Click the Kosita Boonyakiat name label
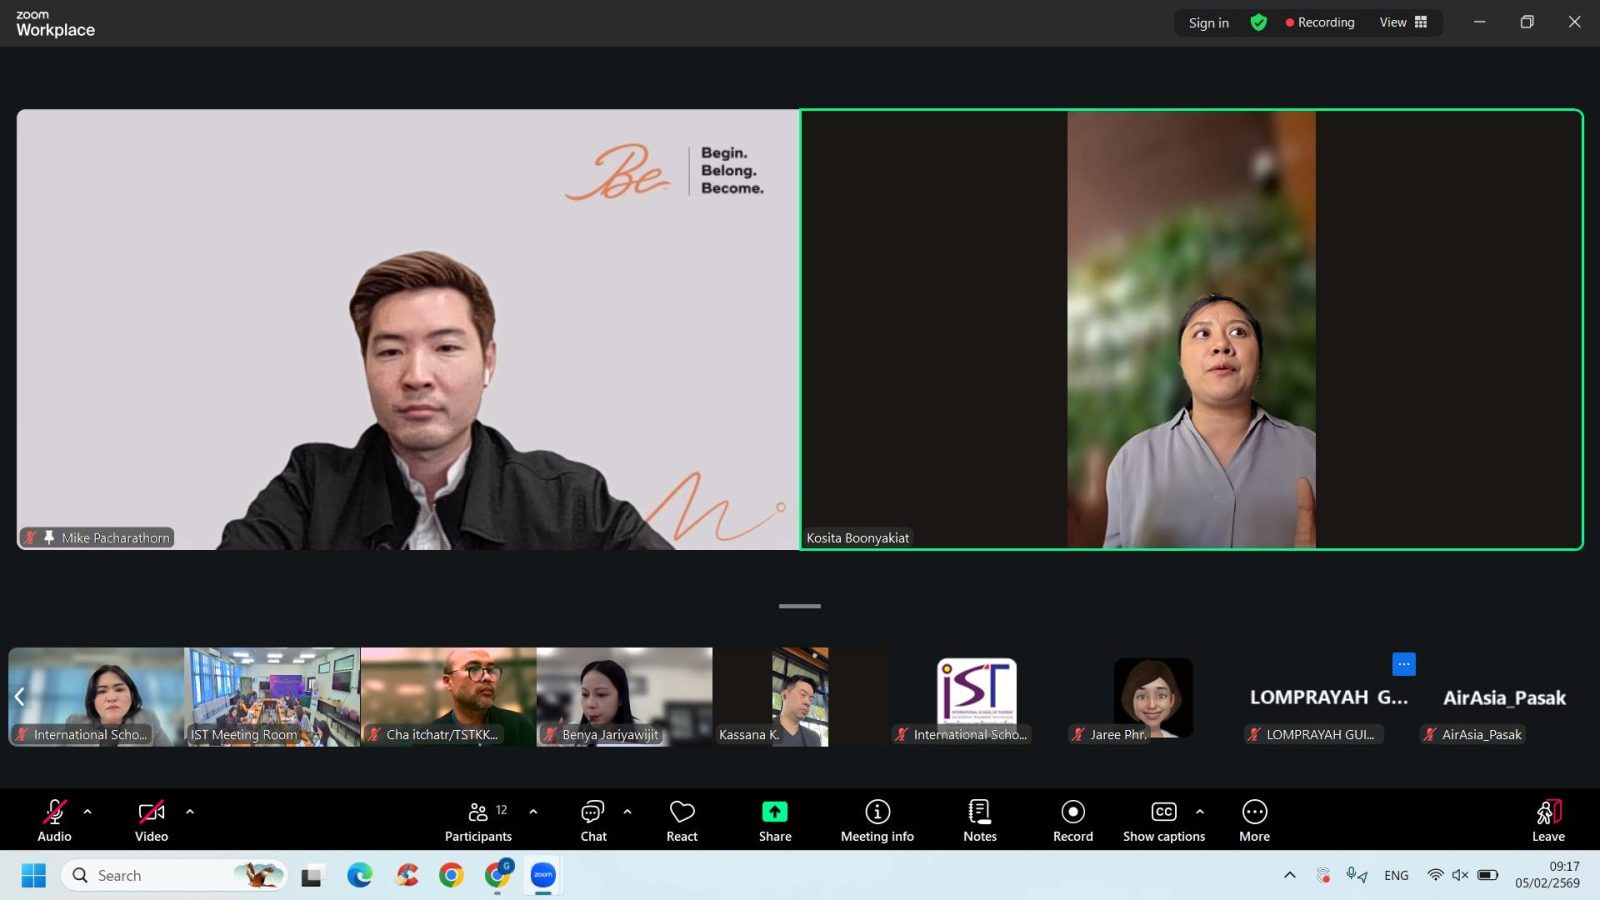 pyautogui.click(x=858, y=538)
